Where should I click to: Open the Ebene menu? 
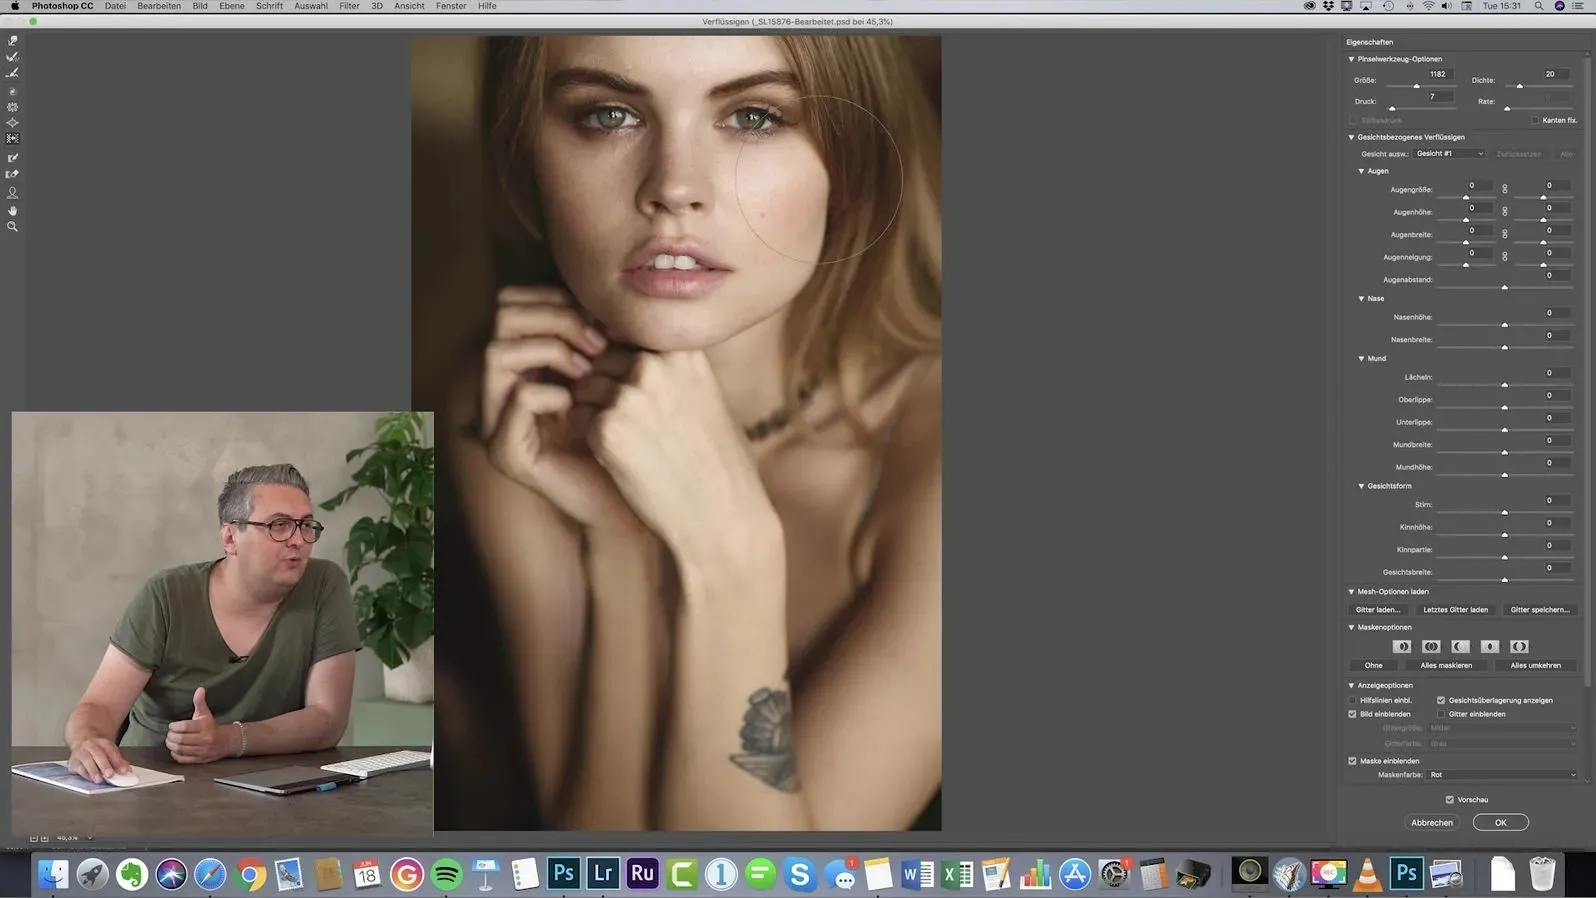tap(231, 6)
